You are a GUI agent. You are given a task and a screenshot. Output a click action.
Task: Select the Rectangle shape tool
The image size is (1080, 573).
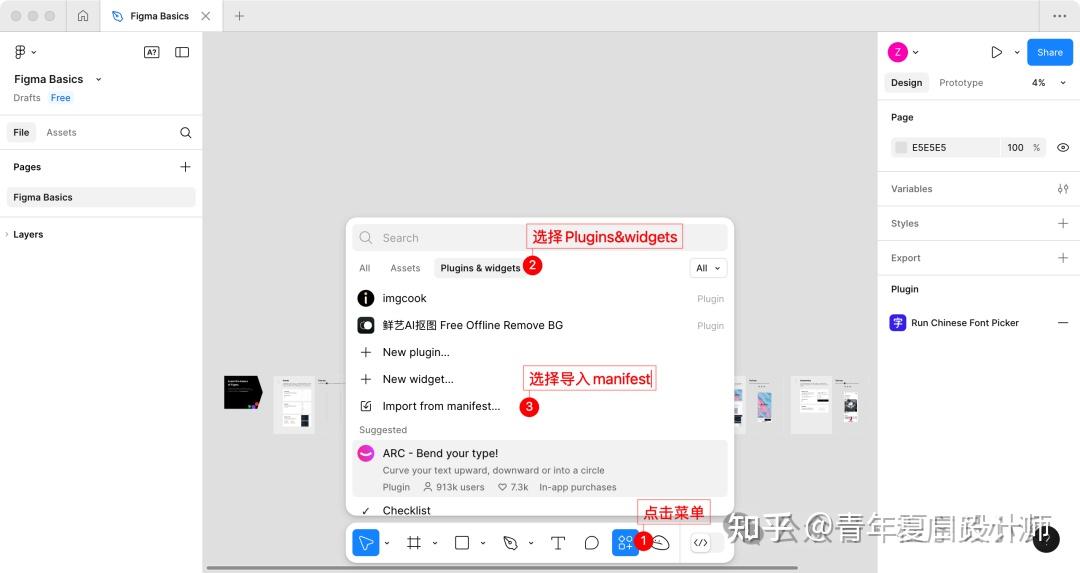462,543
